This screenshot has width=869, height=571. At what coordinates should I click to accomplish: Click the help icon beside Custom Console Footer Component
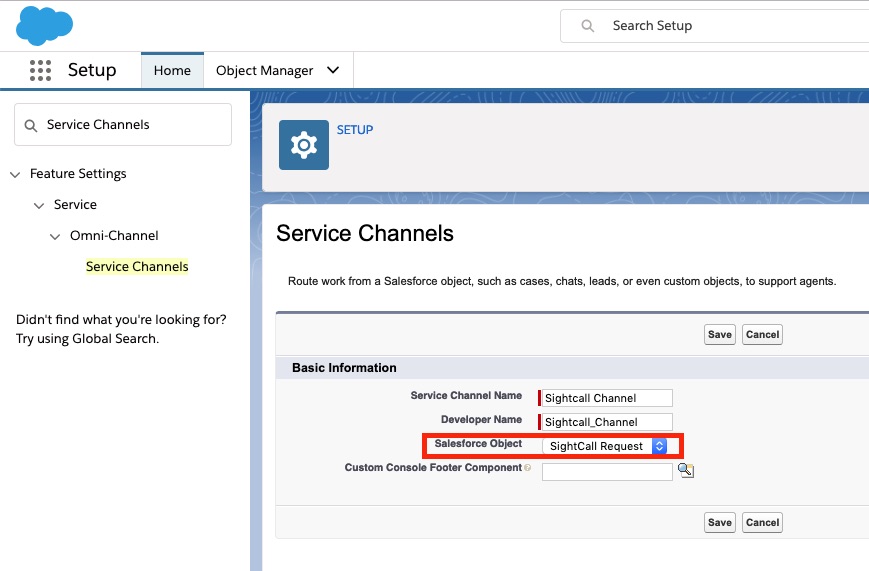click(527, 468)
